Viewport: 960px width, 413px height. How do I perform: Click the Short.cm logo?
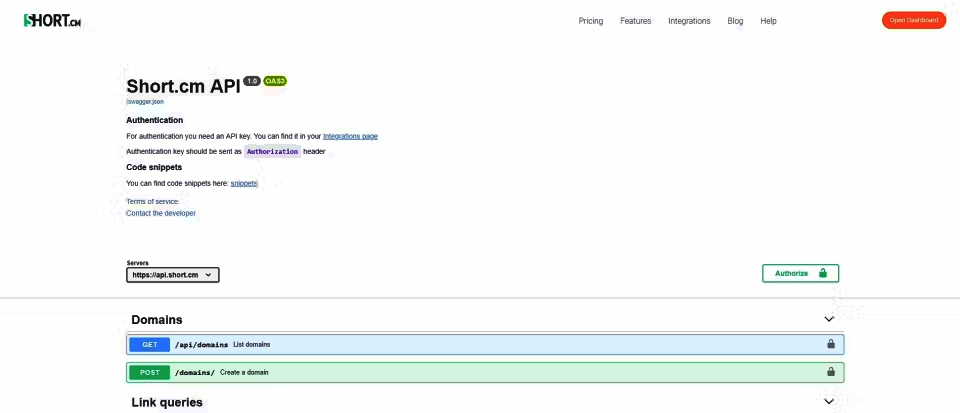coord(52,21)
